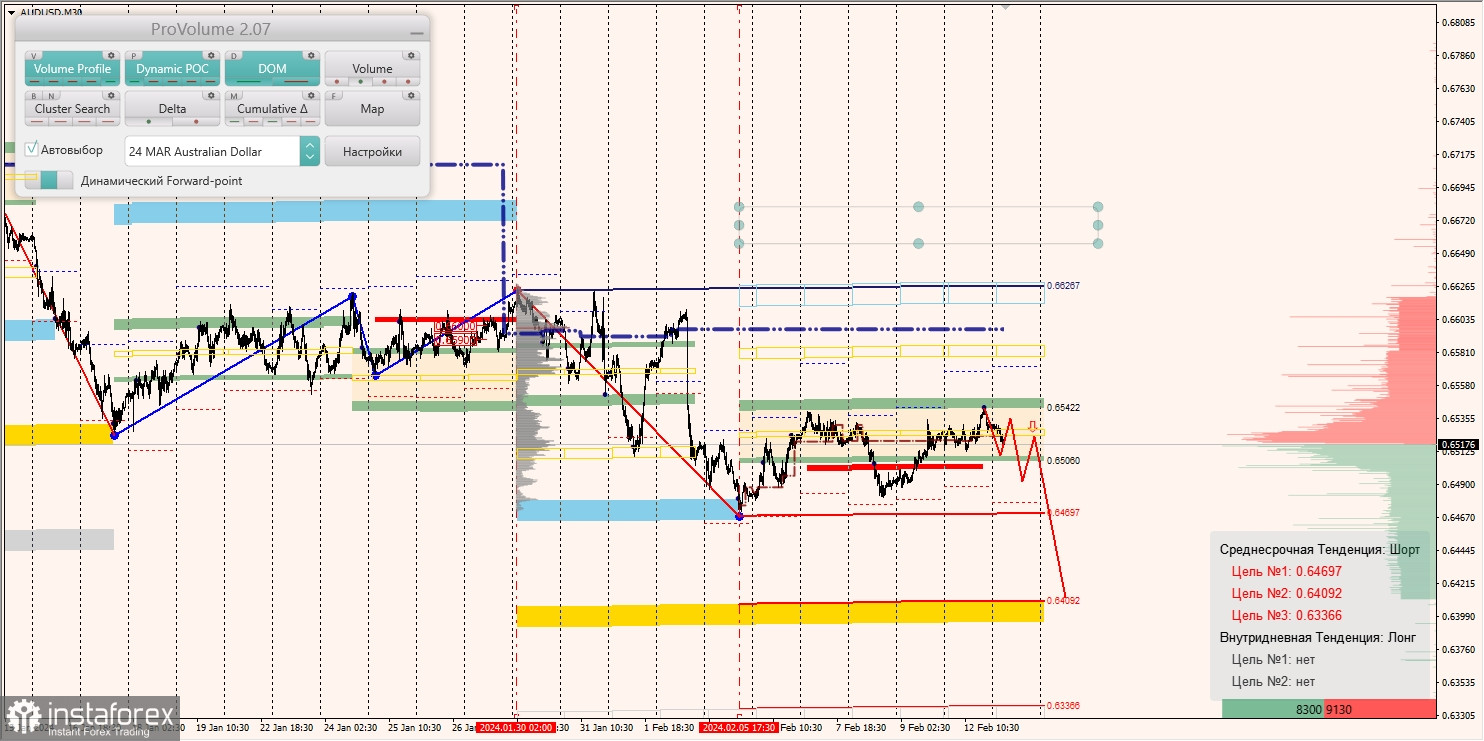Toggle Volume indicator button
The width and height of the screenshot is (1484, 741).
tap(372, 69)
